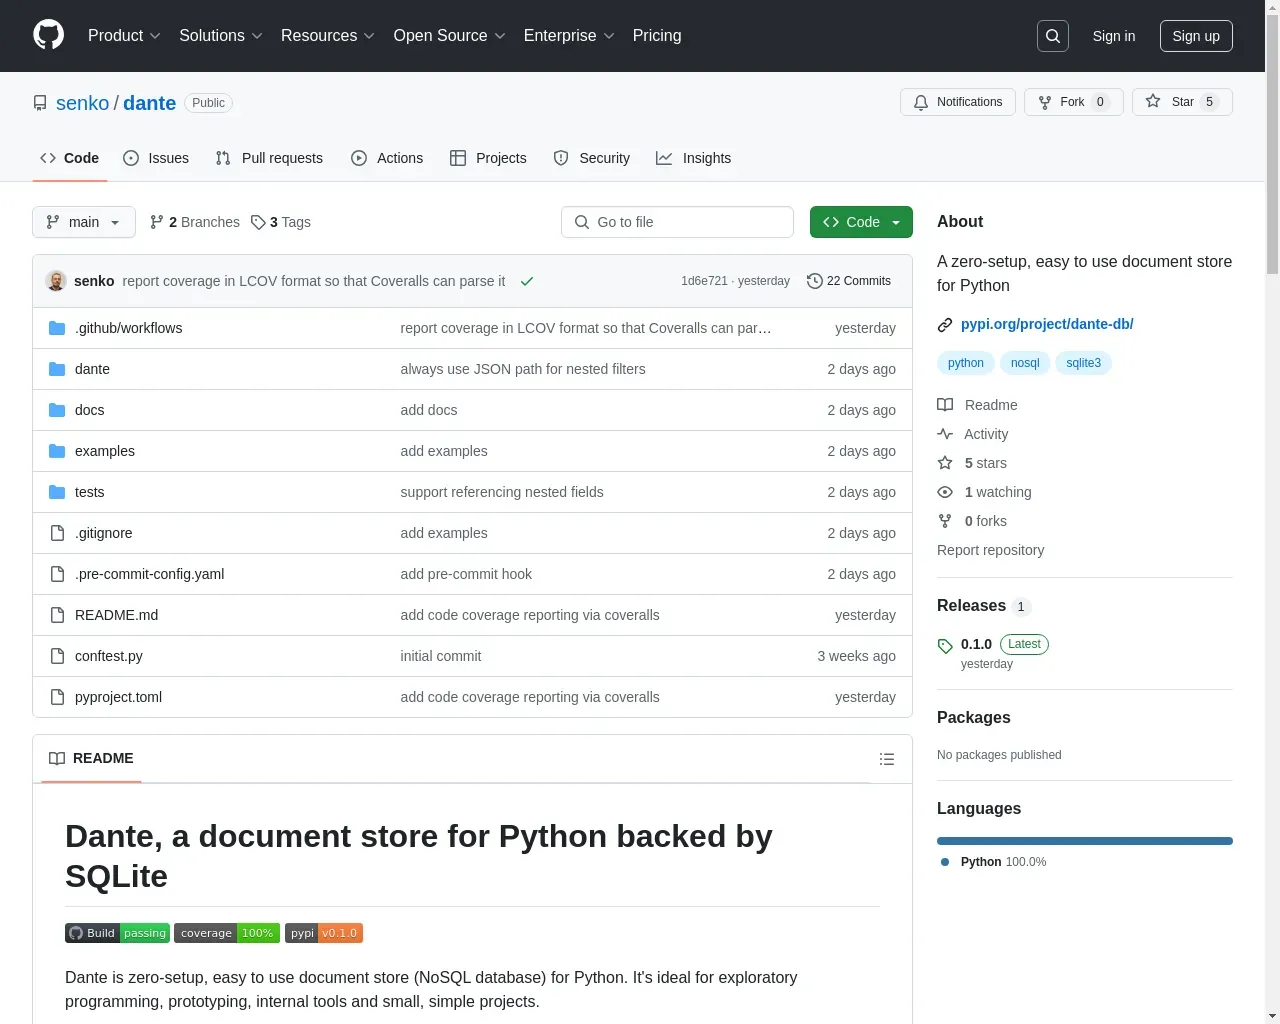
Task: Open the 5 stars link
Action: click(x=972, y=463)
